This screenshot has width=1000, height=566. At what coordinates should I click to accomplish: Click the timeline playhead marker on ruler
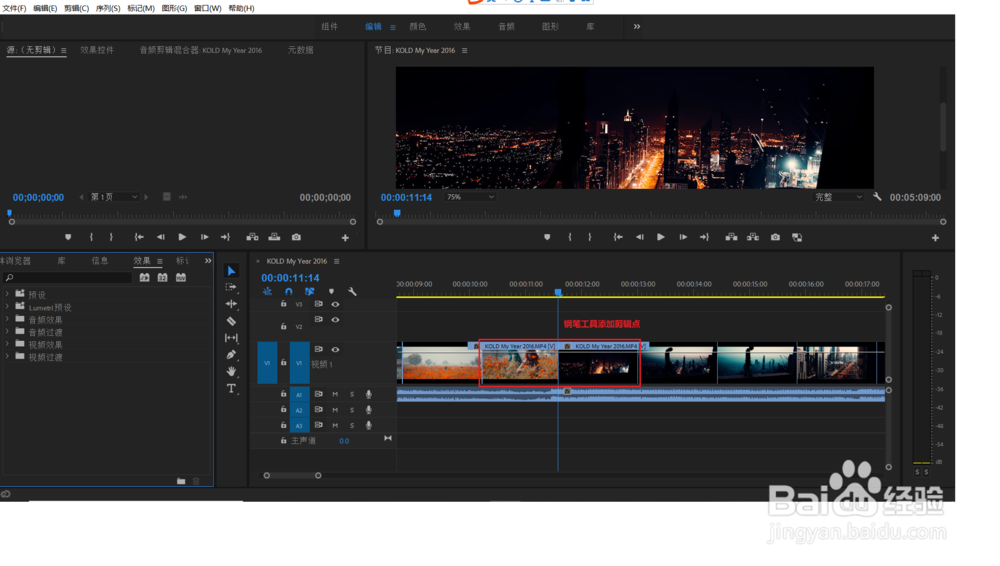pos(558,292)
